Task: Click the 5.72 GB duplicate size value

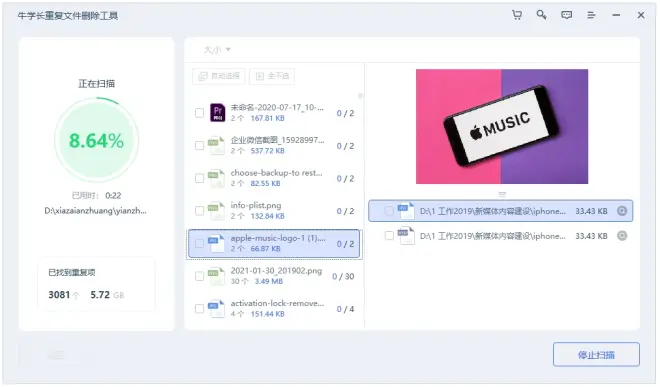Action: click(x=107, y=295)
